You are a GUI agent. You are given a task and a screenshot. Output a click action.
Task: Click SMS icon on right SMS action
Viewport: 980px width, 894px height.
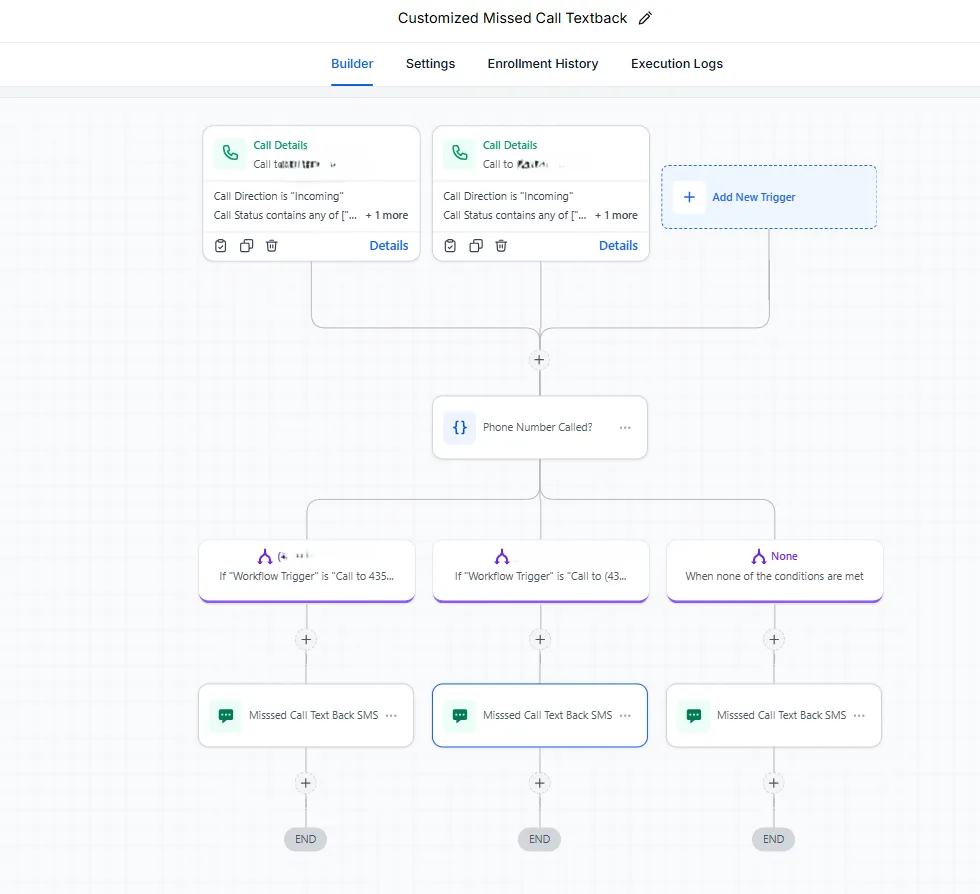point(694,715)
